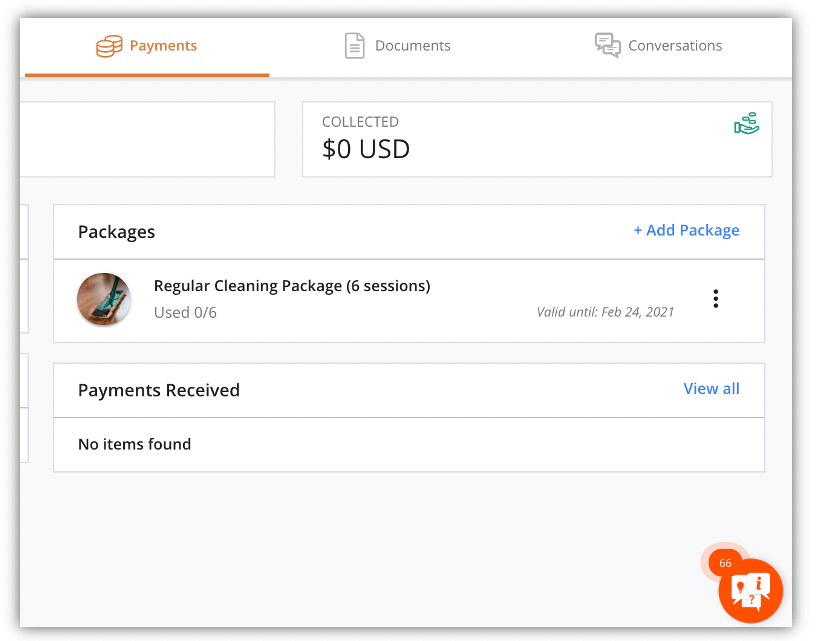Select the Payments tab label
The height and width of the screenshot is (641, 816).
pyautogui.click(x=163, y=46)
